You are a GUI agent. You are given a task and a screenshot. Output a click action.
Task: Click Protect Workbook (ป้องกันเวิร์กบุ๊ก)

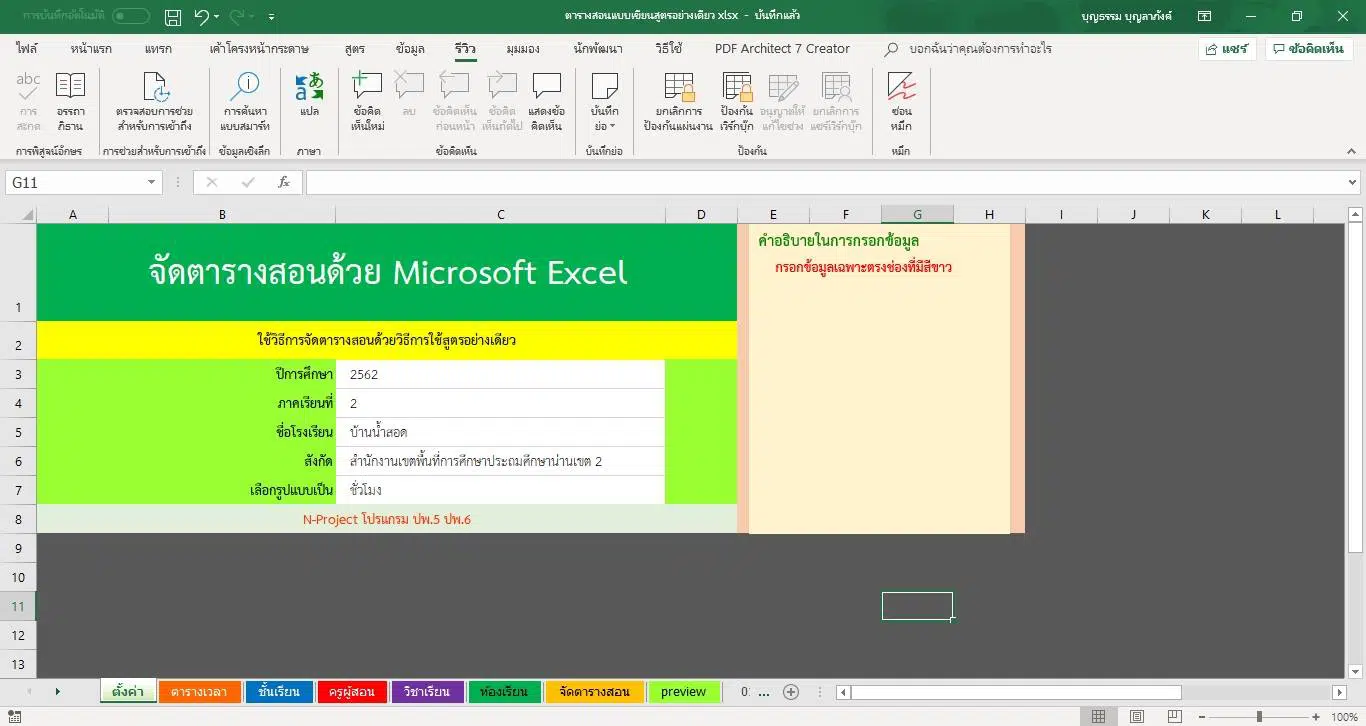737,102
